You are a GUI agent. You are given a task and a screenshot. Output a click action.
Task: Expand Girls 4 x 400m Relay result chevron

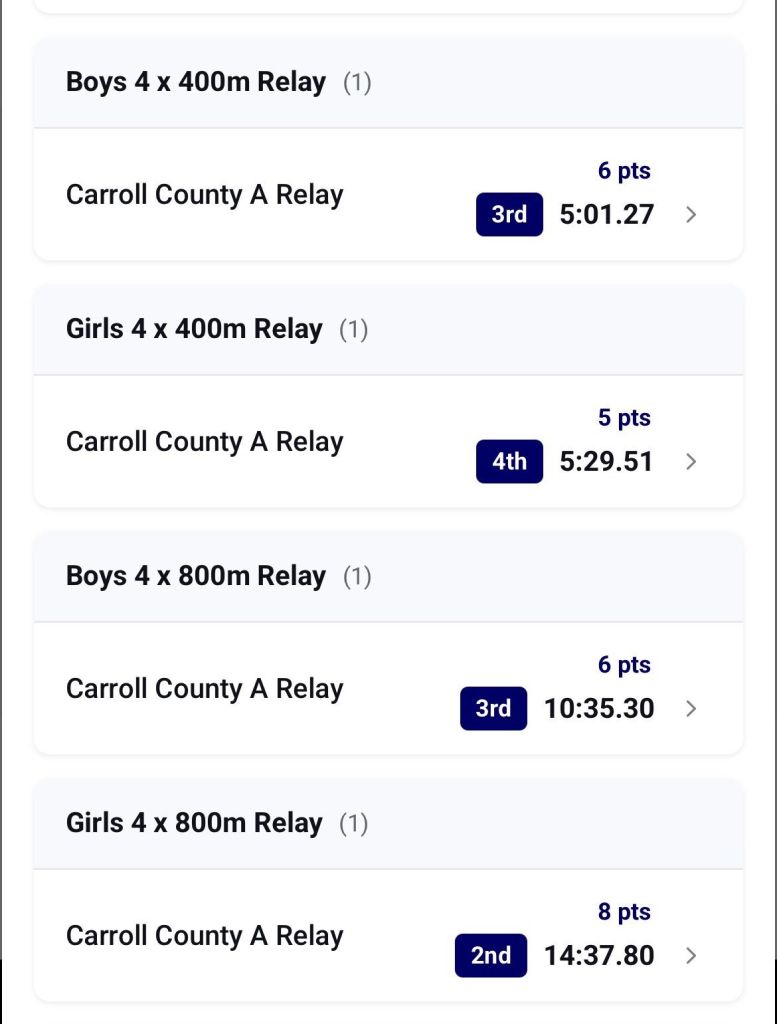coord(691,461)
